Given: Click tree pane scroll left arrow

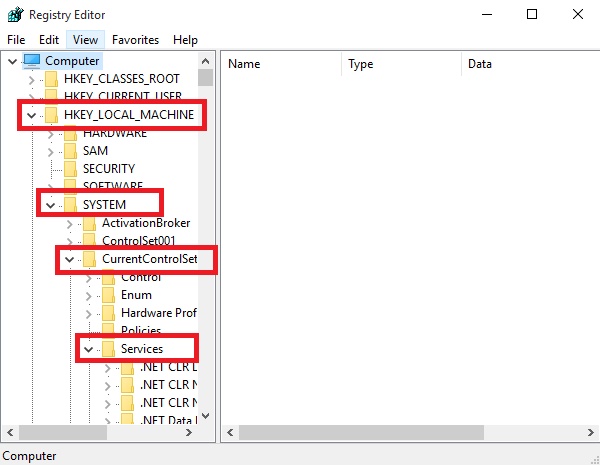Looking at the screenshot, I should (10, 432).
